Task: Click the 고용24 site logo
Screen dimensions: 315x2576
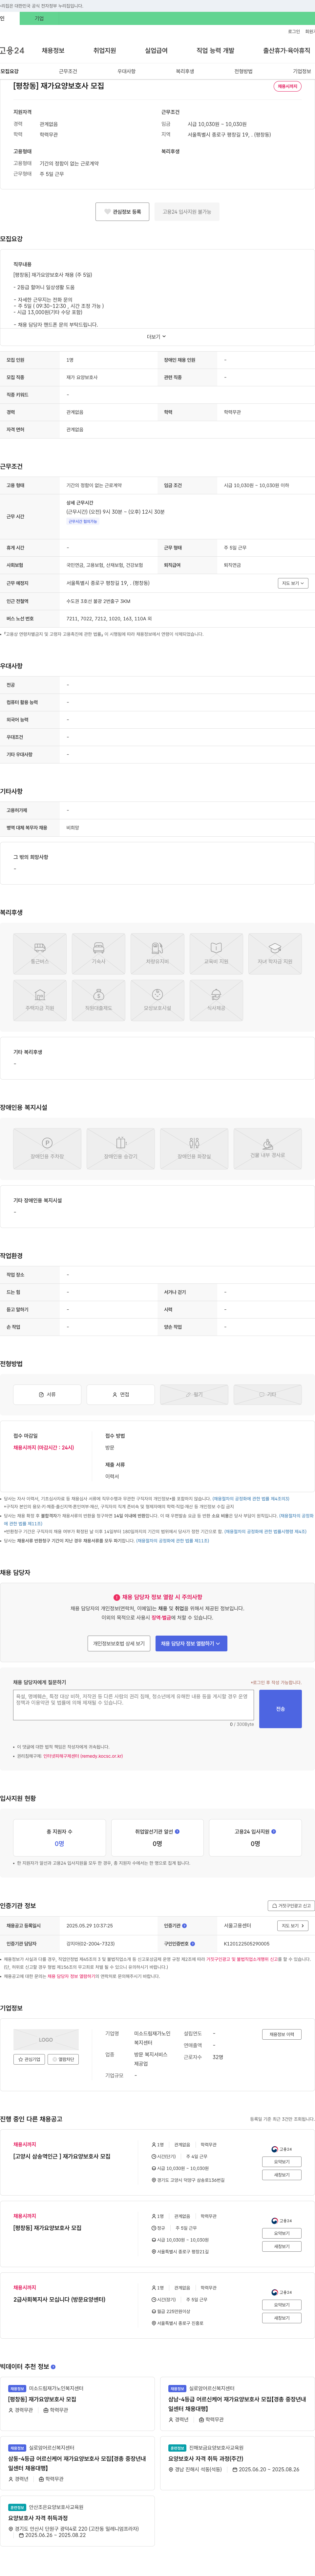Action: 12,50
